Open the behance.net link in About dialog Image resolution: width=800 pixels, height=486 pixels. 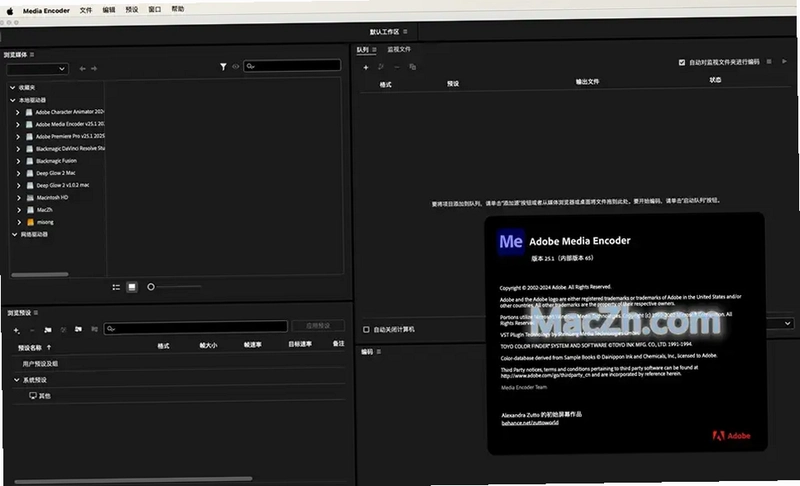(x=530, y=423)
